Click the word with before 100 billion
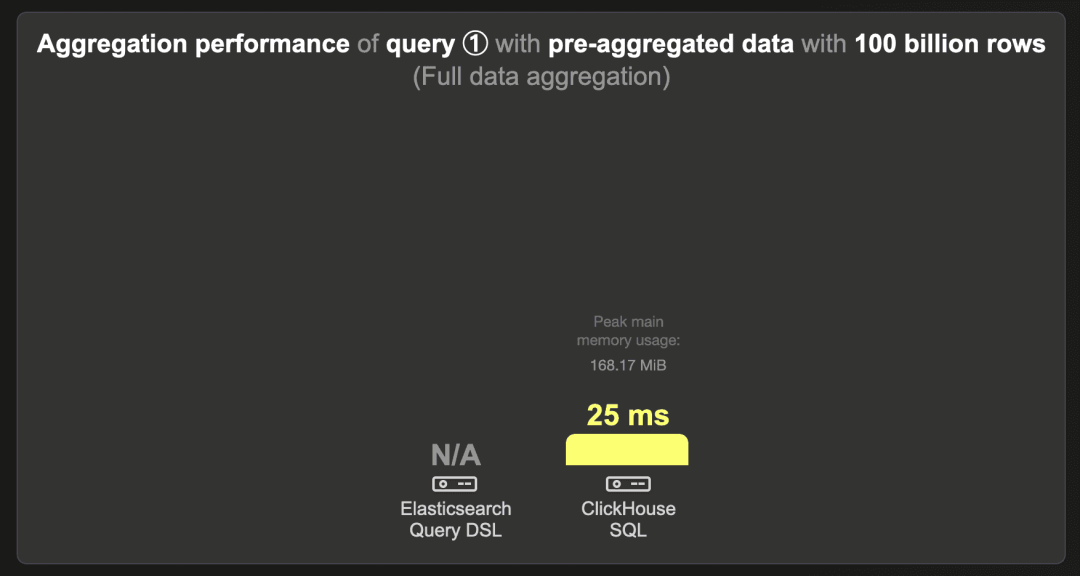1080x576 pixels. click(825, 45)
